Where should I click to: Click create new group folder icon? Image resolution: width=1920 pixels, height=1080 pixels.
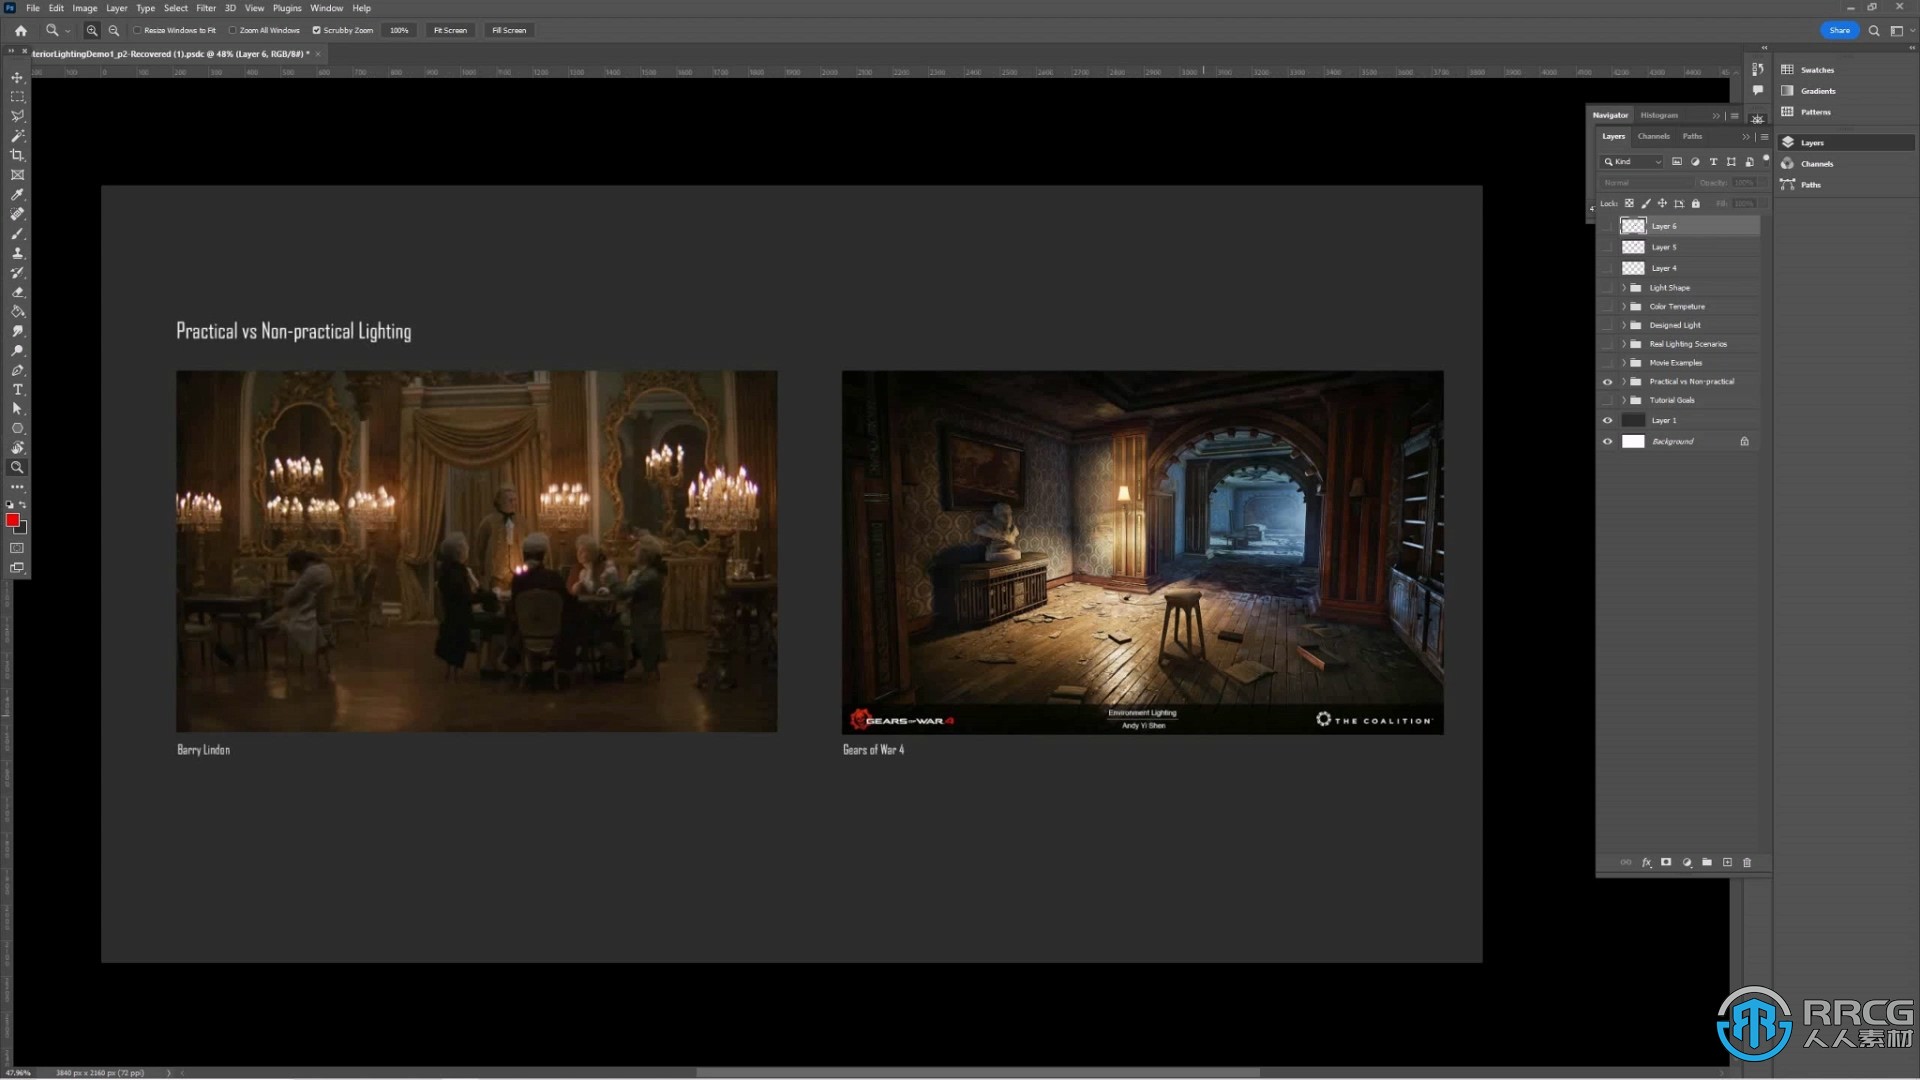click(1707, 862)
